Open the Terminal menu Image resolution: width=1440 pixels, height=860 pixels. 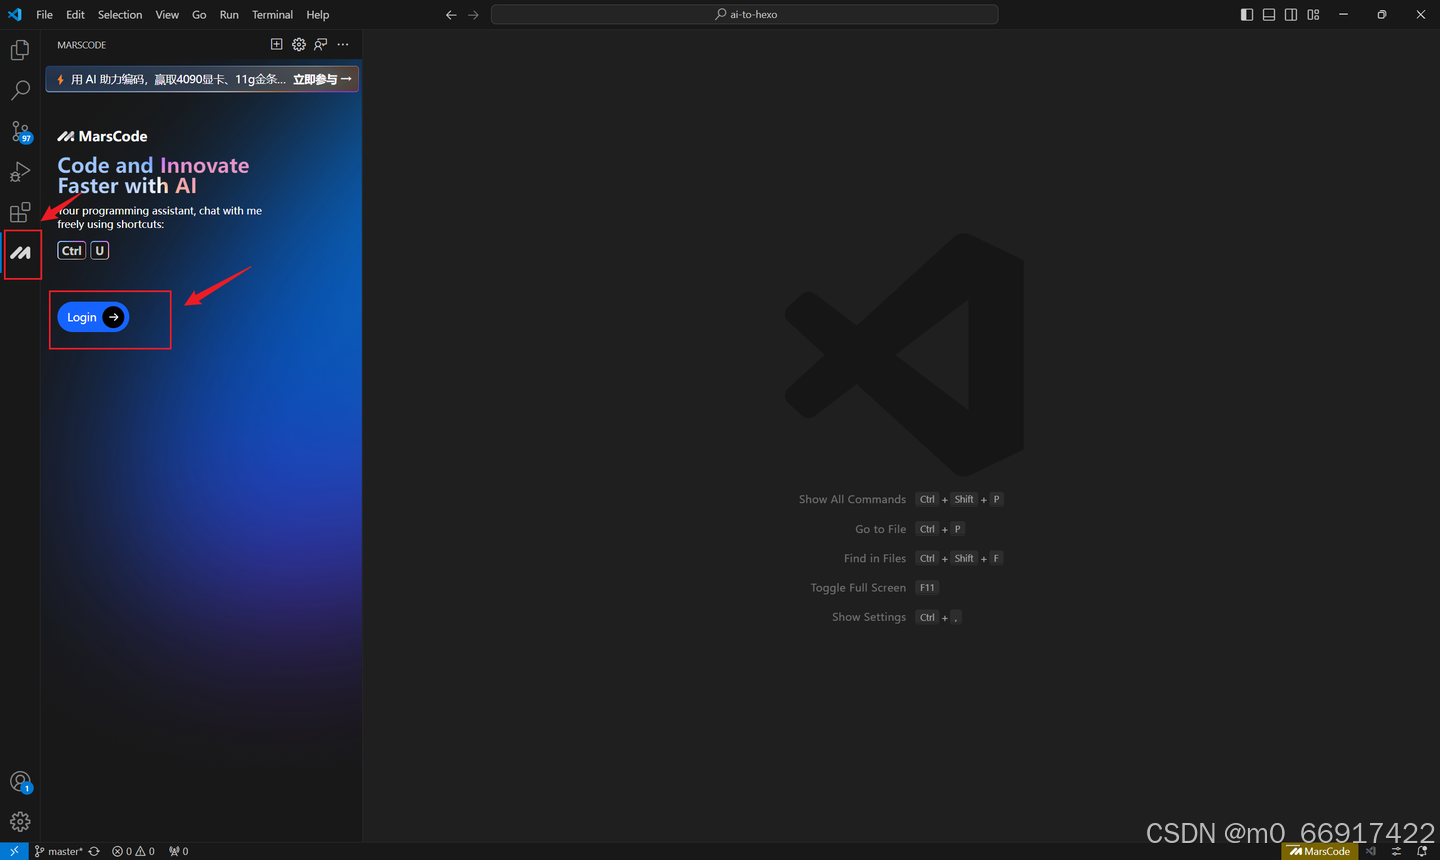(x=272, y=14)
